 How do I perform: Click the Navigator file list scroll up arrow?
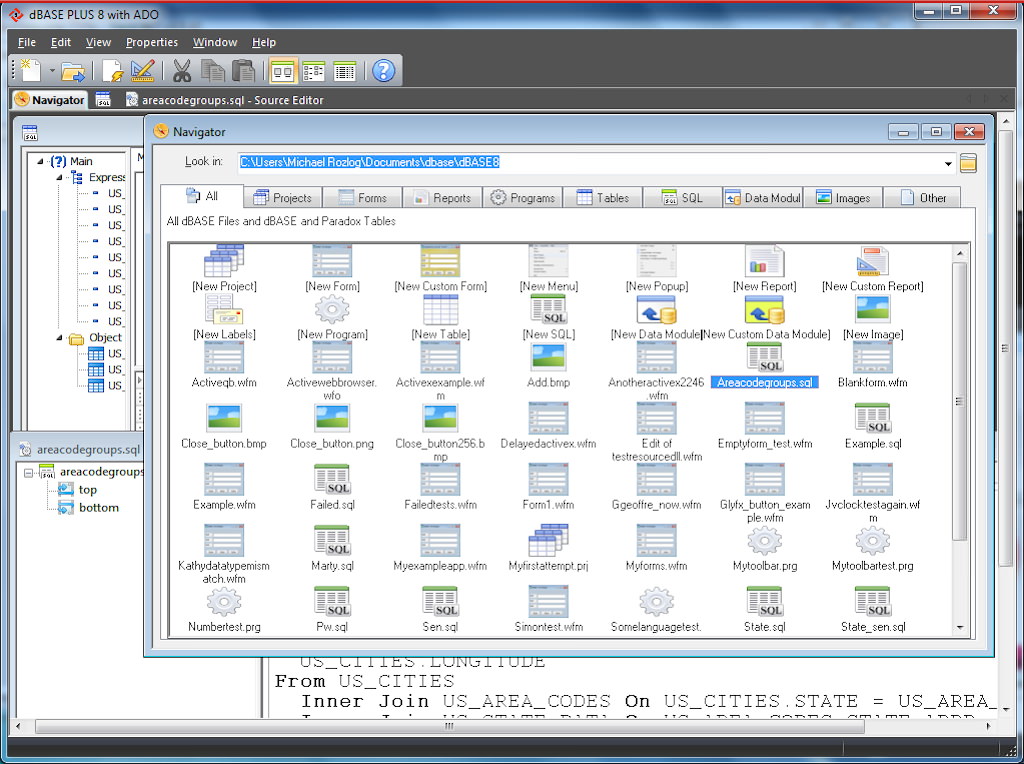point(959,253)
